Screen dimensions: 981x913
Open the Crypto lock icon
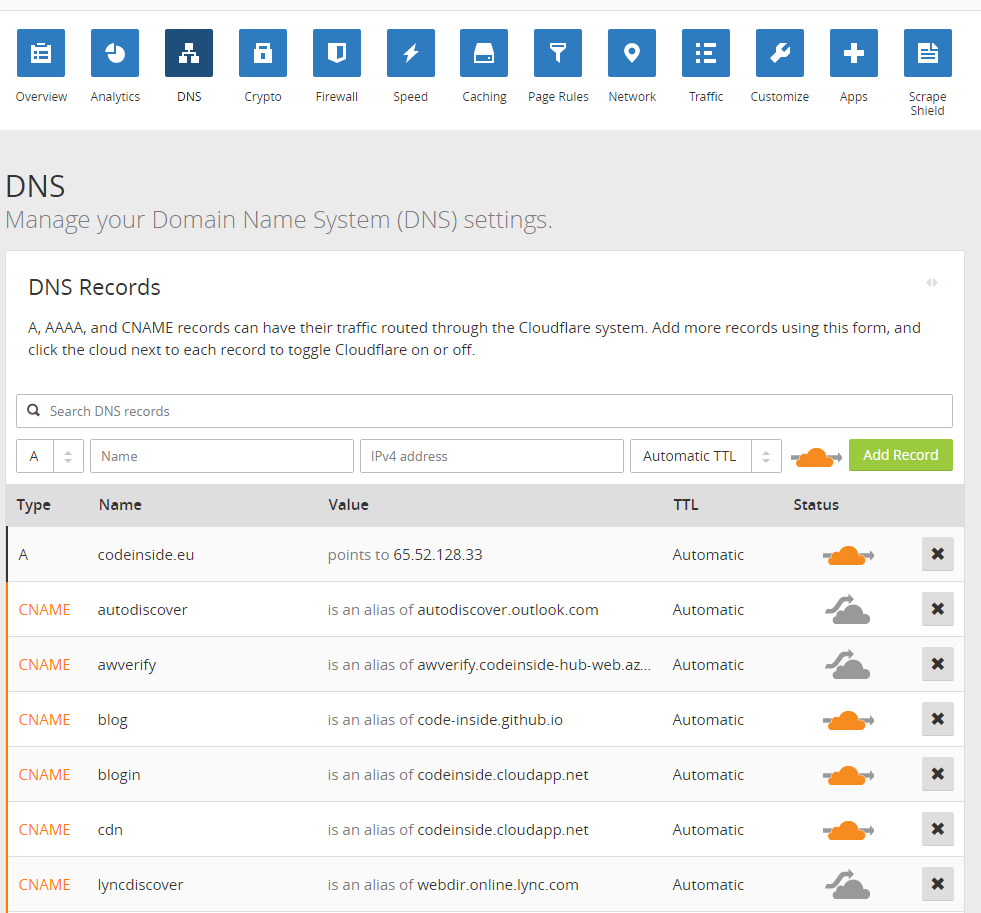tap(263, 53)
